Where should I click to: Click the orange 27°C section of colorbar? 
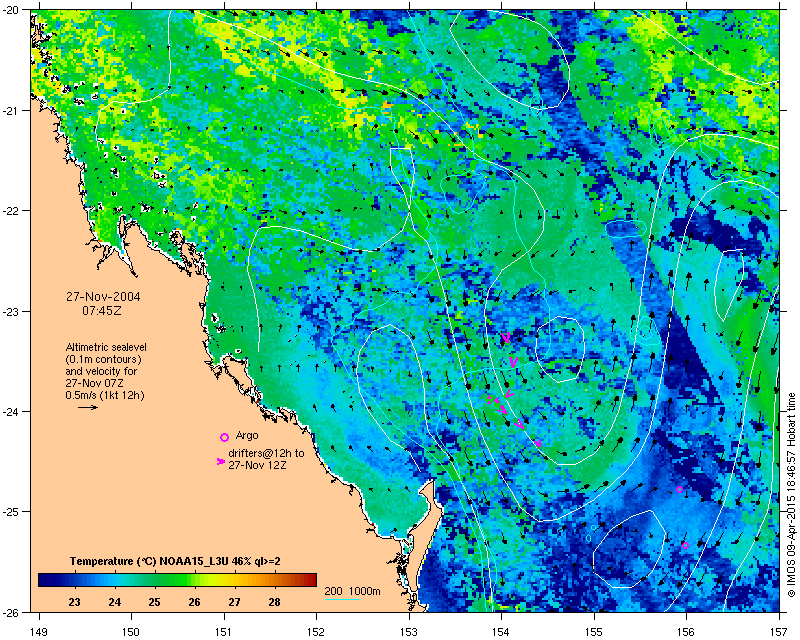coord(234,580)
